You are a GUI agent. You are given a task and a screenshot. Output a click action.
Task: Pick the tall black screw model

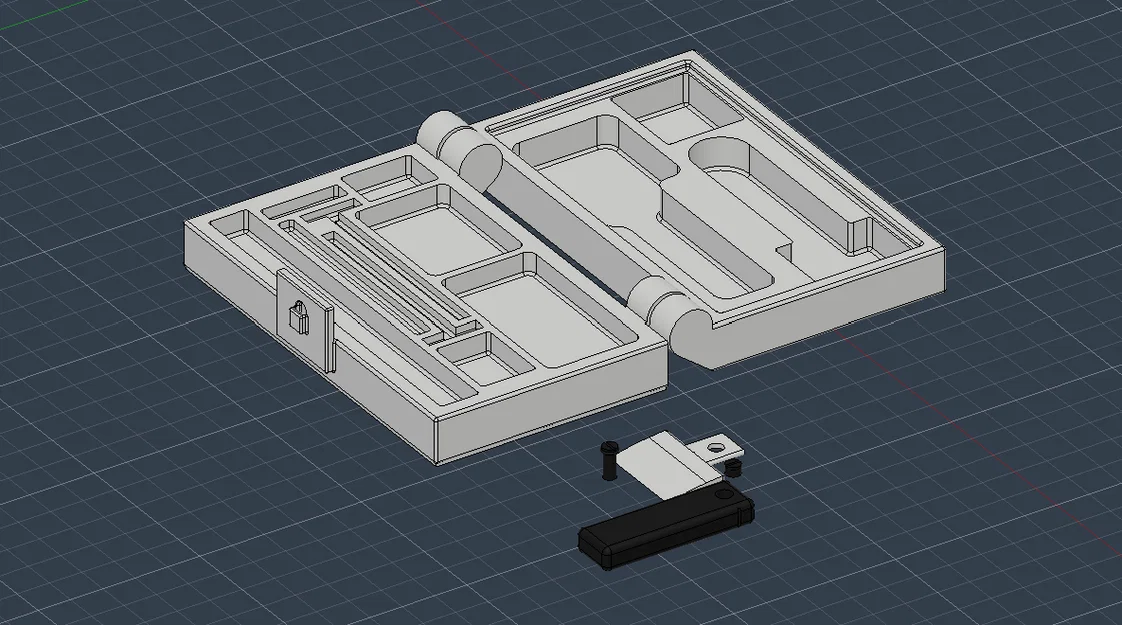click(x=610, y=462)
